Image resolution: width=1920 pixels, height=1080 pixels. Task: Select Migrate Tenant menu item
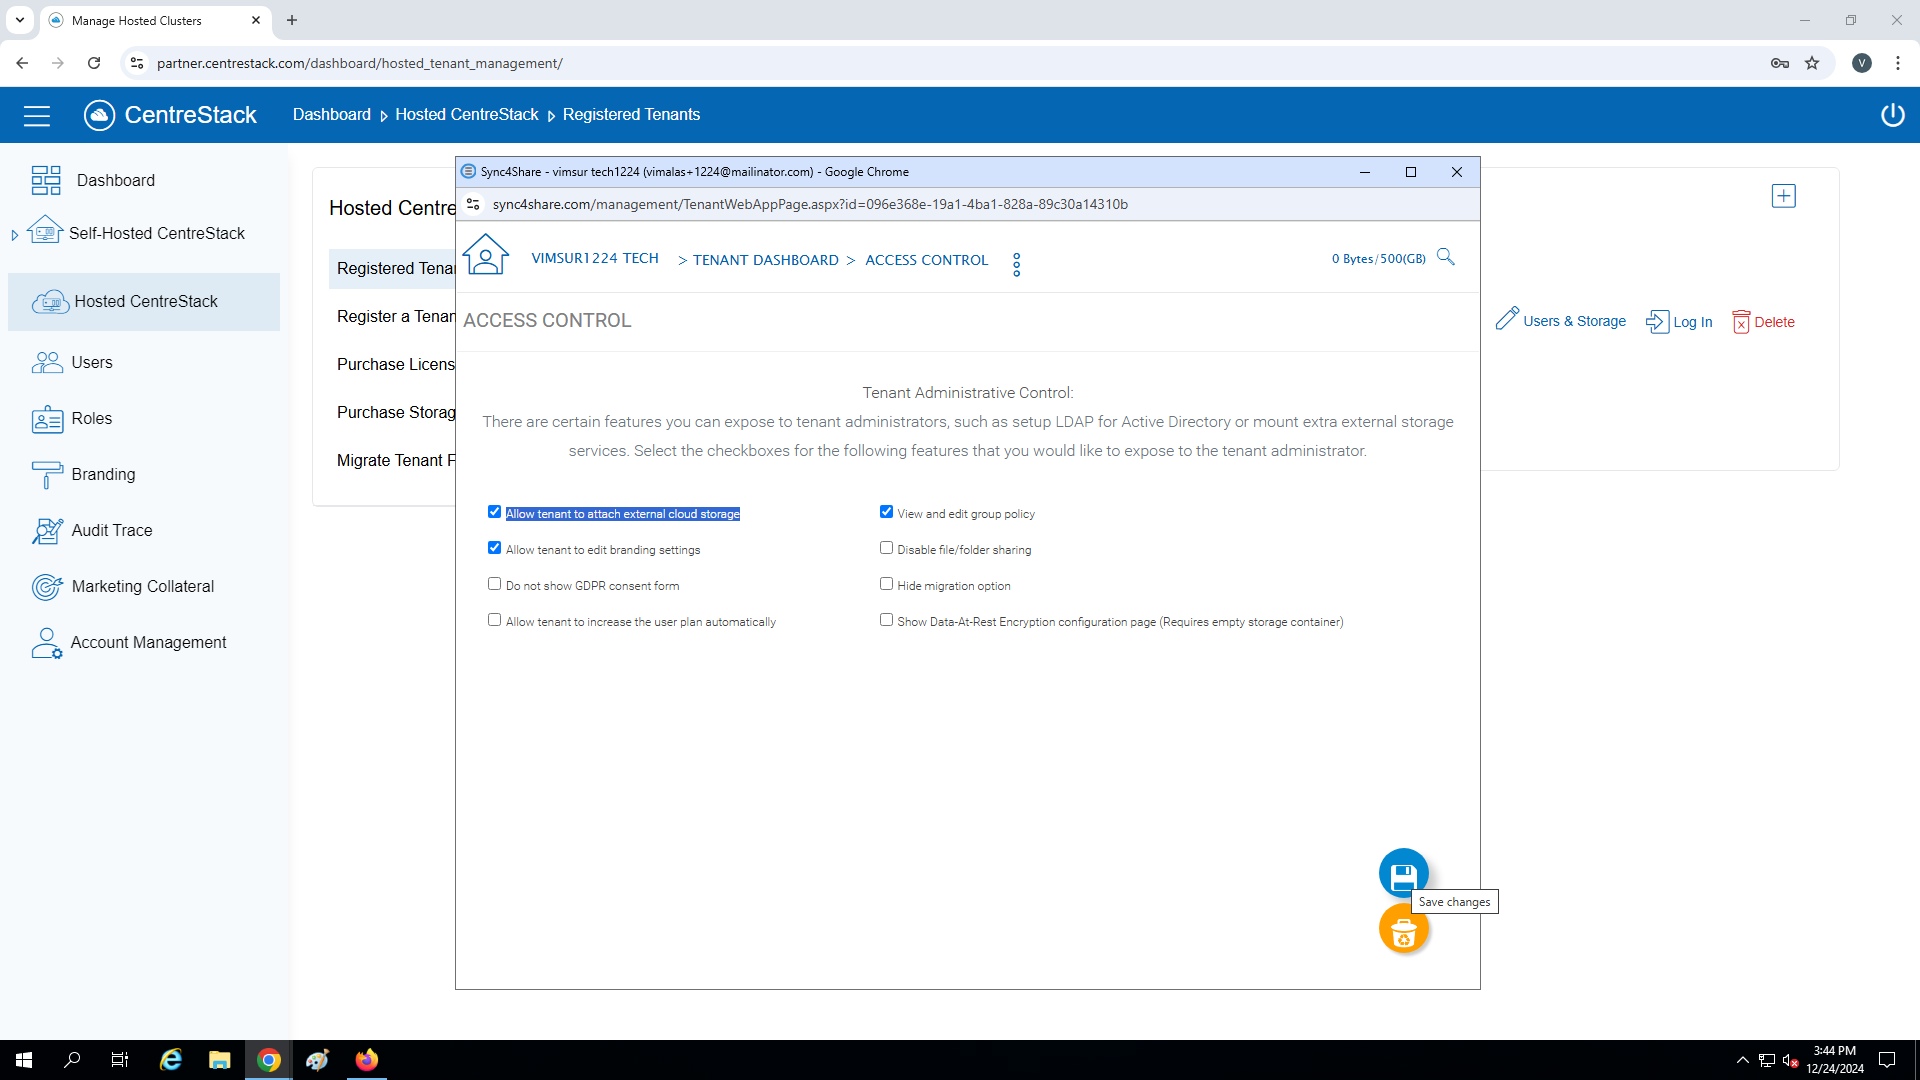[396, 460]
